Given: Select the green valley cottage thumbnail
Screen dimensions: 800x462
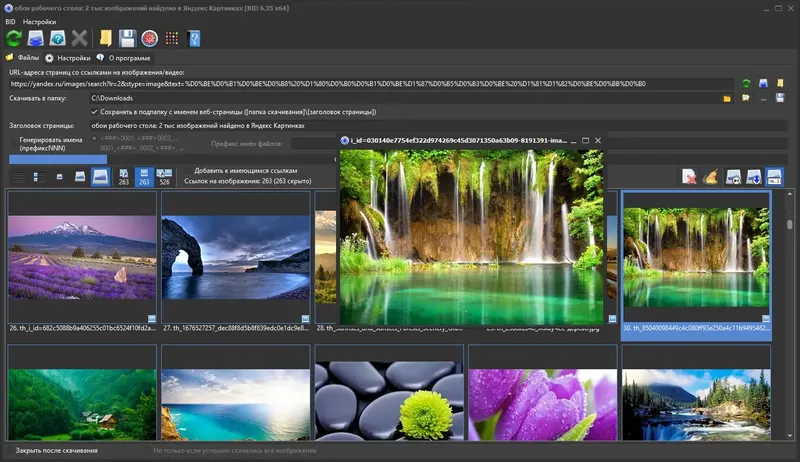Looking at the screenshot, I should click(x=82, y=393).
